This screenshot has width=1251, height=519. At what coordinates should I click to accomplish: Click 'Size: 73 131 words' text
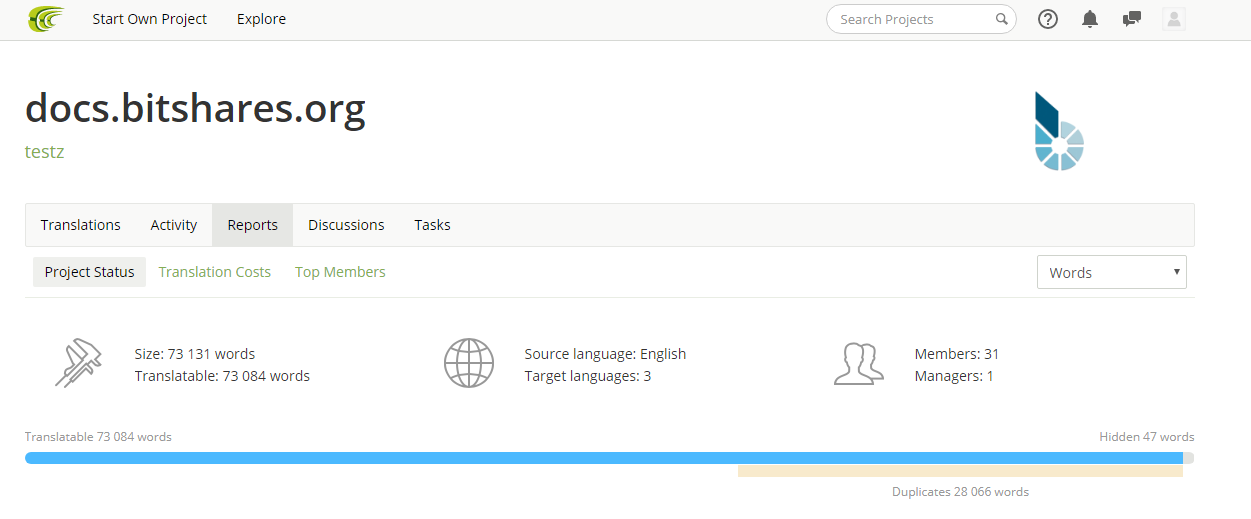195,354
